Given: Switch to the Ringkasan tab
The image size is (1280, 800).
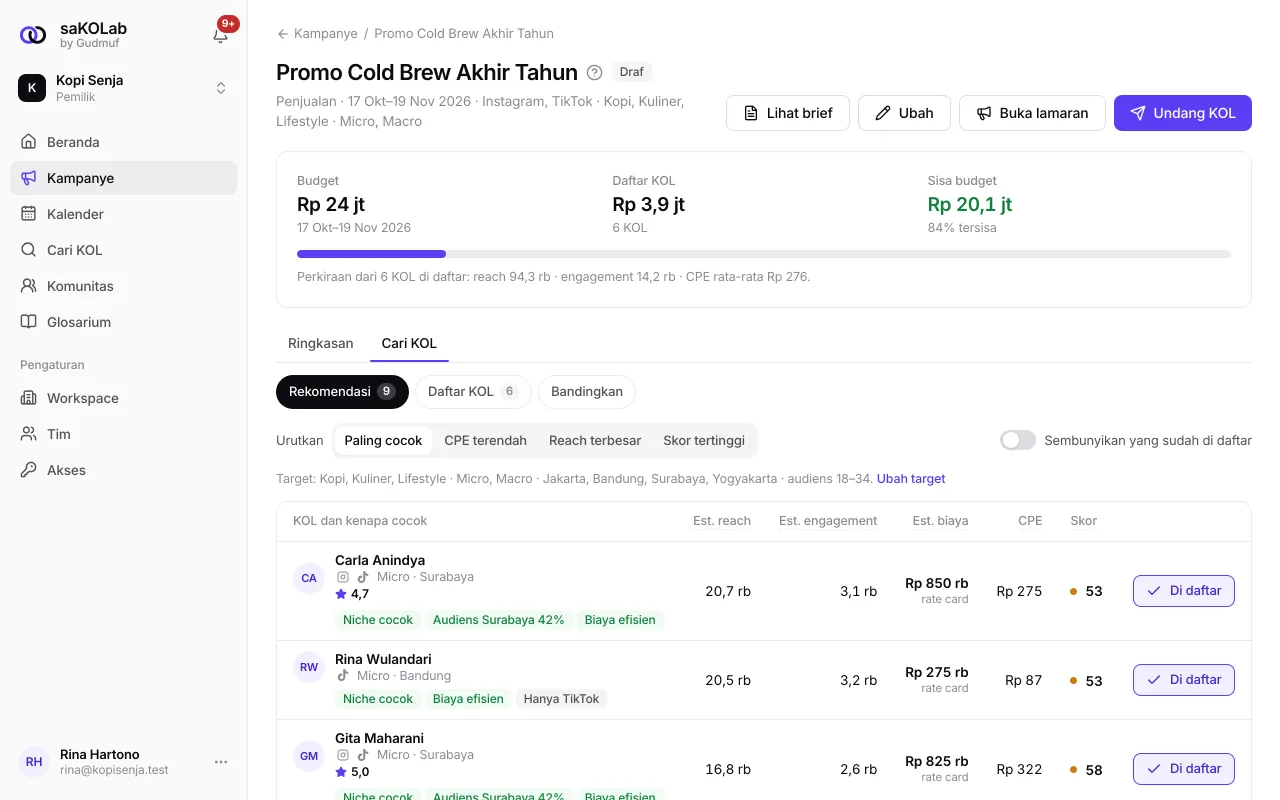Looking at the screenshot, I should 320,343.
